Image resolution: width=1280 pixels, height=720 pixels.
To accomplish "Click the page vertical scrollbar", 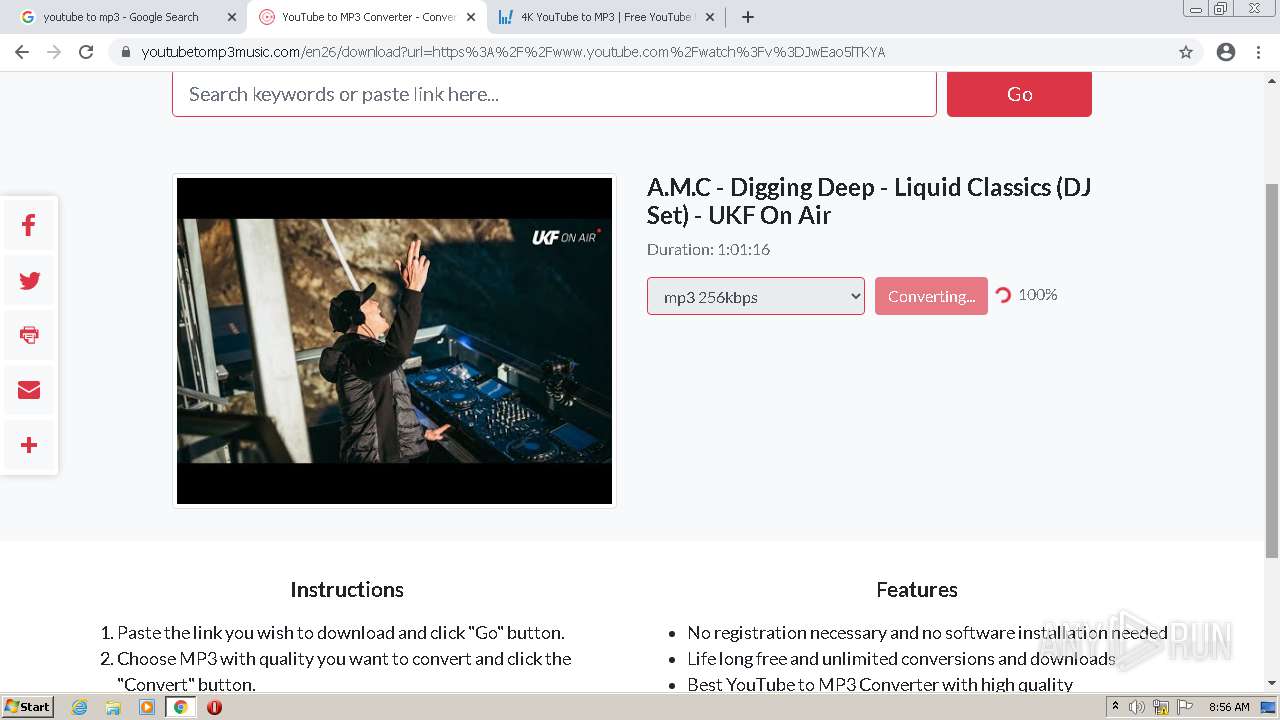I will coord(1272,370).
